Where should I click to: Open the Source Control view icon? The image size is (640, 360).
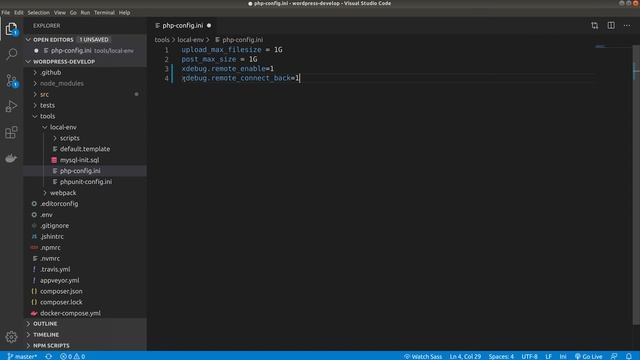[x=11, y=80]
